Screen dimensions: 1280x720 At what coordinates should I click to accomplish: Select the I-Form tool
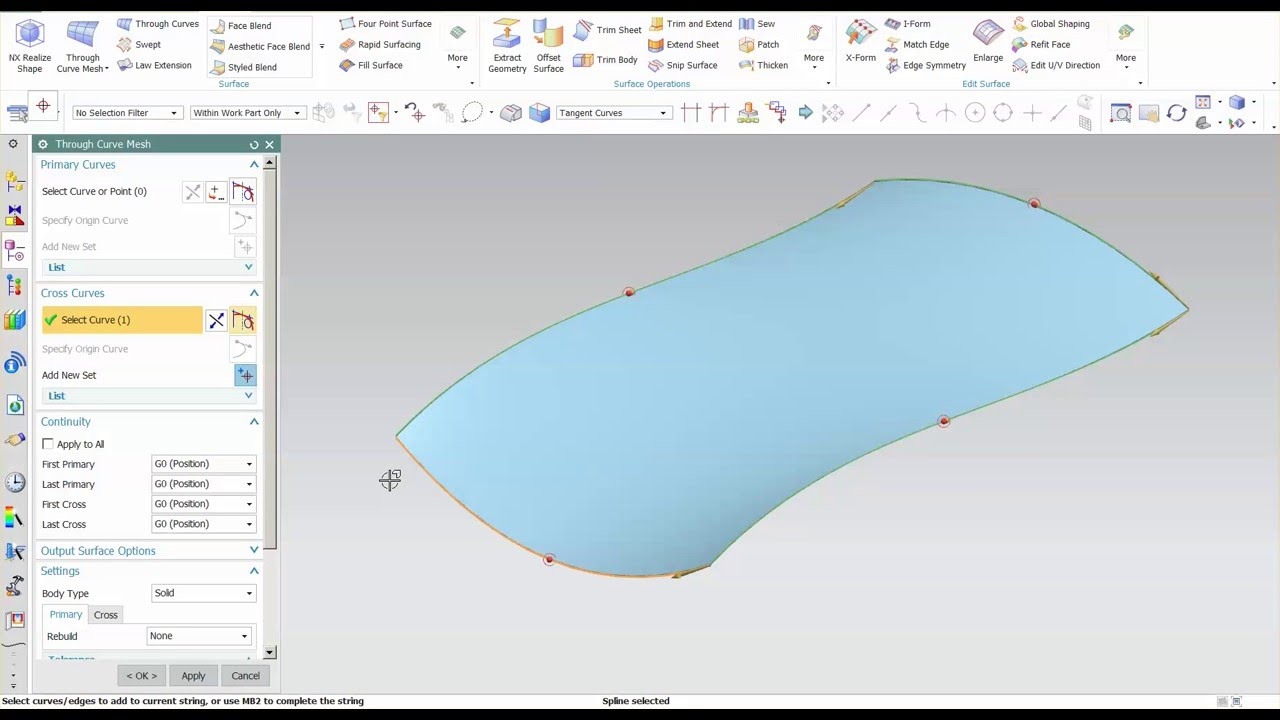tap(907, 24)
